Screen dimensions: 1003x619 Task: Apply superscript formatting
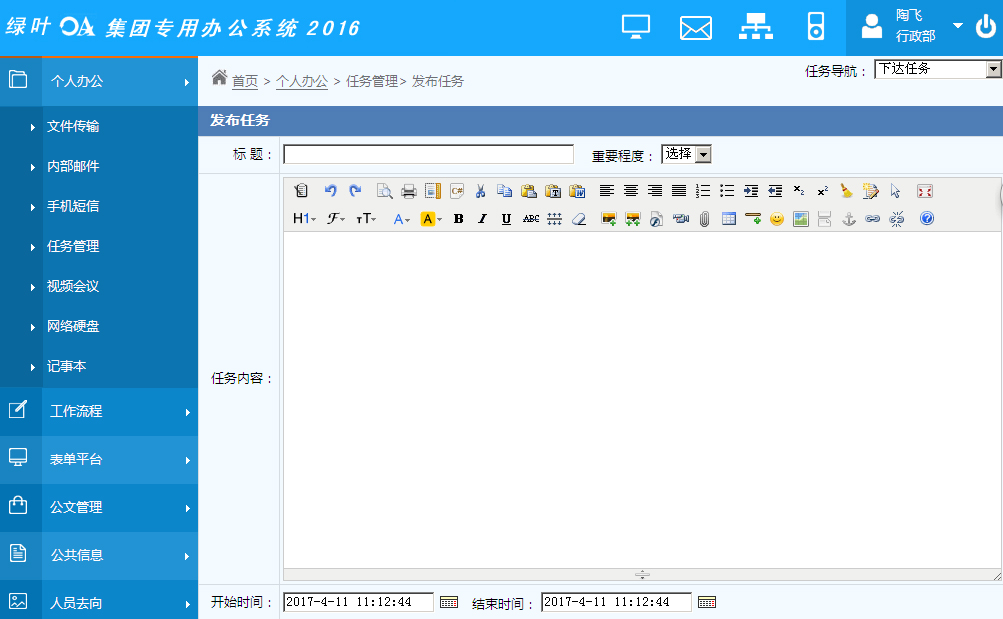click(x=823, y=191)
